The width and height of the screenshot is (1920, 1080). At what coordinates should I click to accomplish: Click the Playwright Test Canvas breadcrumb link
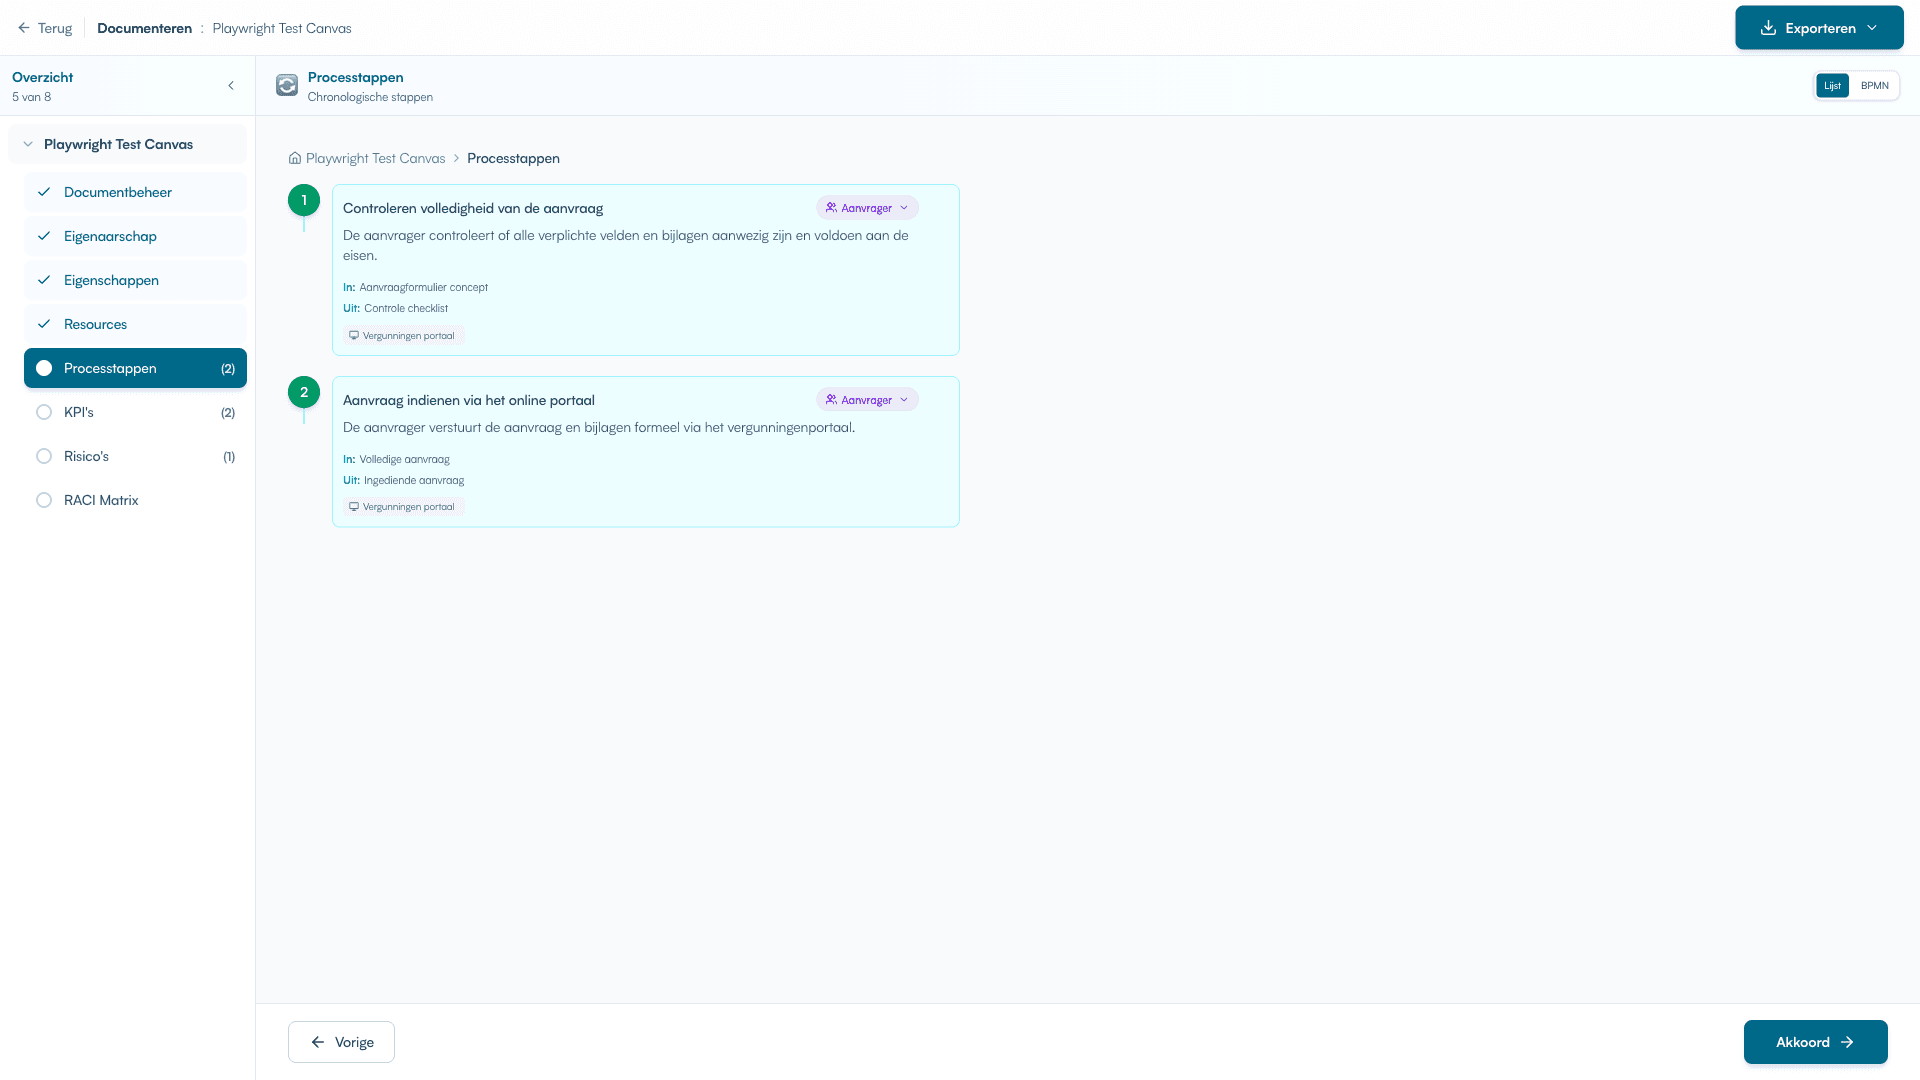(375, 158)
